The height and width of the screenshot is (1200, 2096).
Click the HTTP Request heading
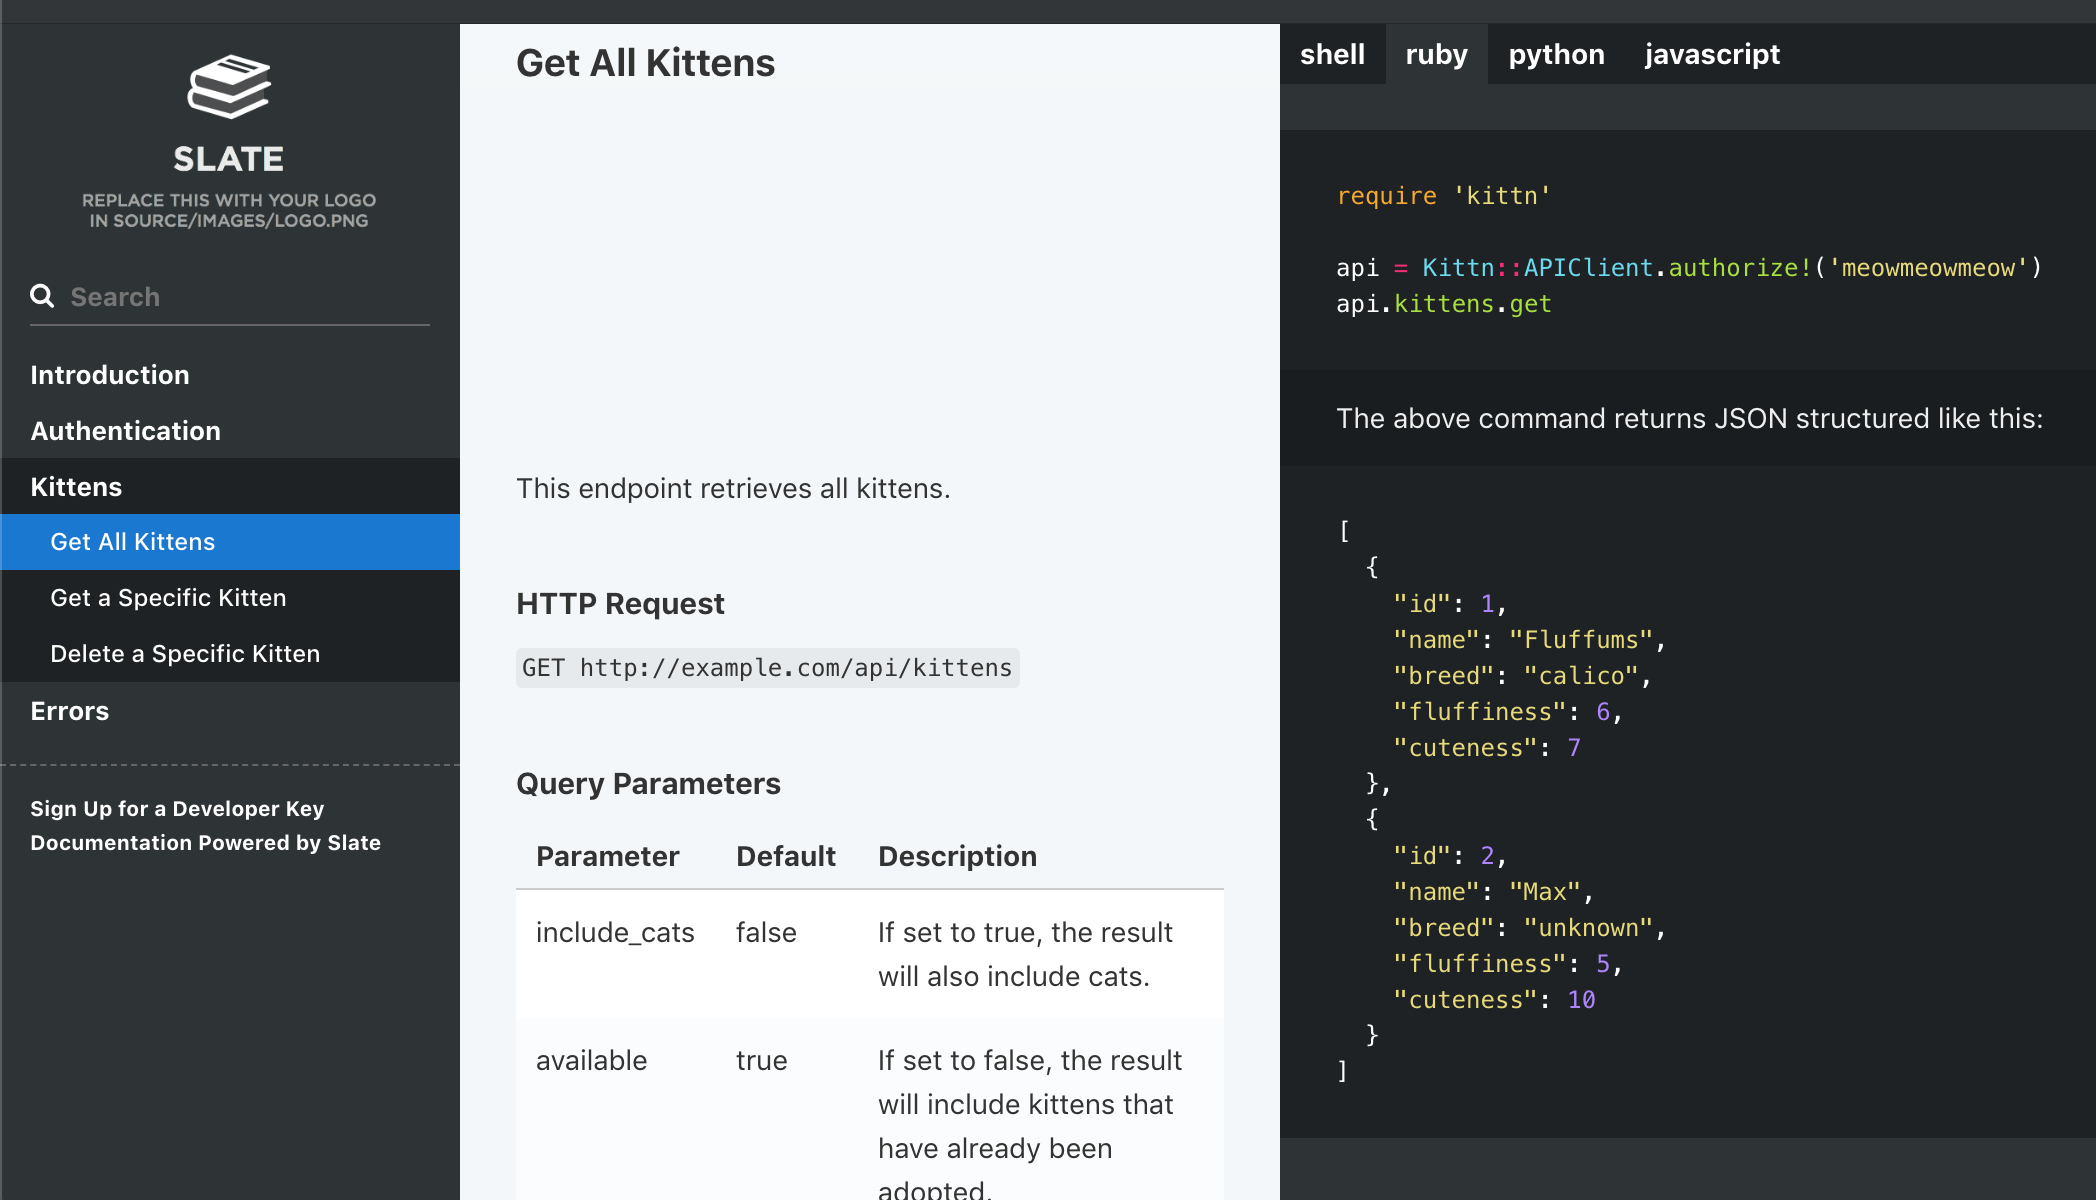620,604
